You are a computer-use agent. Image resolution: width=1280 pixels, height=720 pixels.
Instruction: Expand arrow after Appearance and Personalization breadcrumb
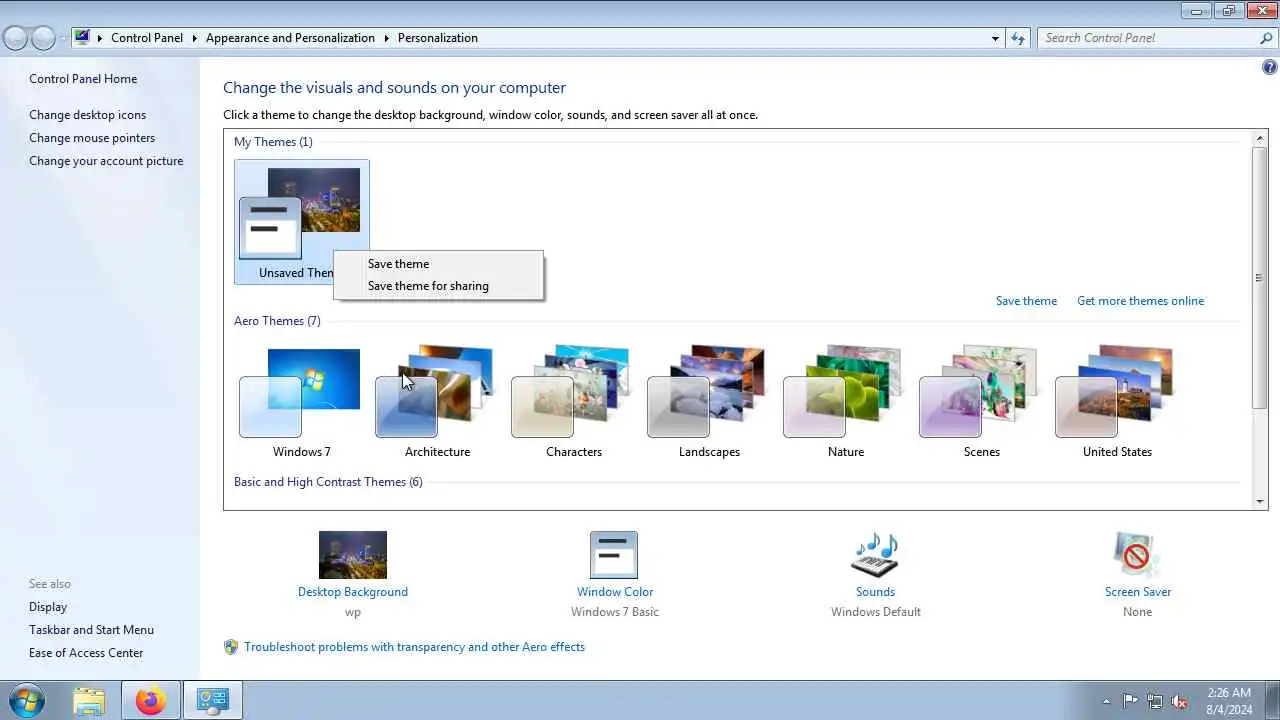[386, 38]
